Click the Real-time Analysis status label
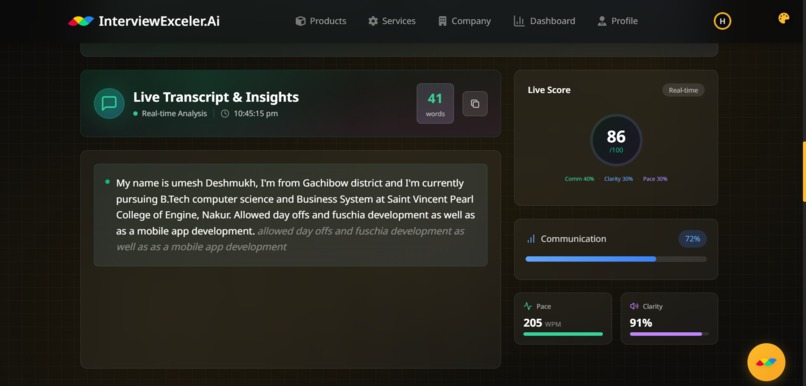This screenshot has width=806, height=386. coord(174,114)
